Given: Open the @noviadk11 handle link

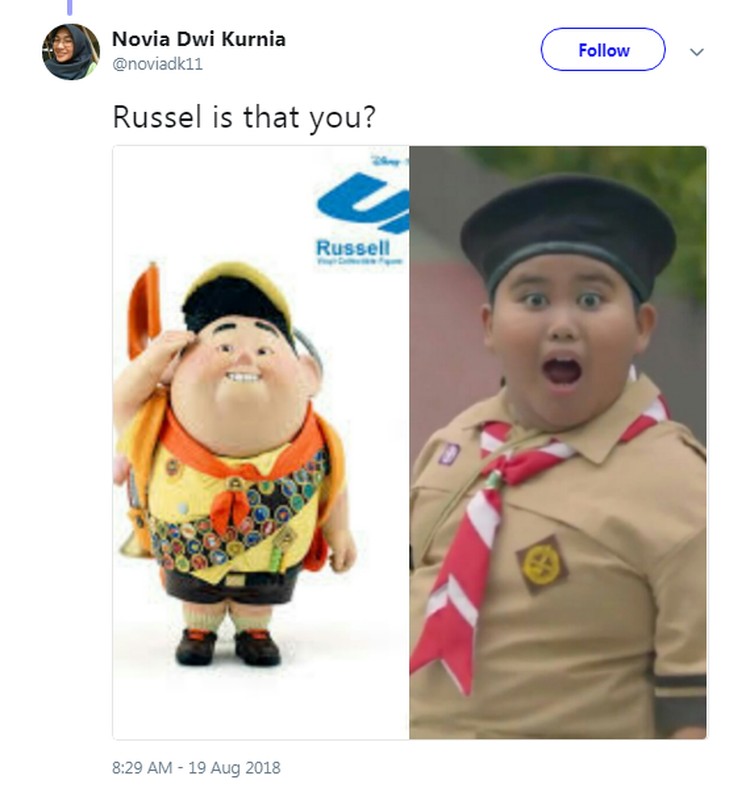Looking at the screenshot, I should pyautogui.click(x=157, y=64).
